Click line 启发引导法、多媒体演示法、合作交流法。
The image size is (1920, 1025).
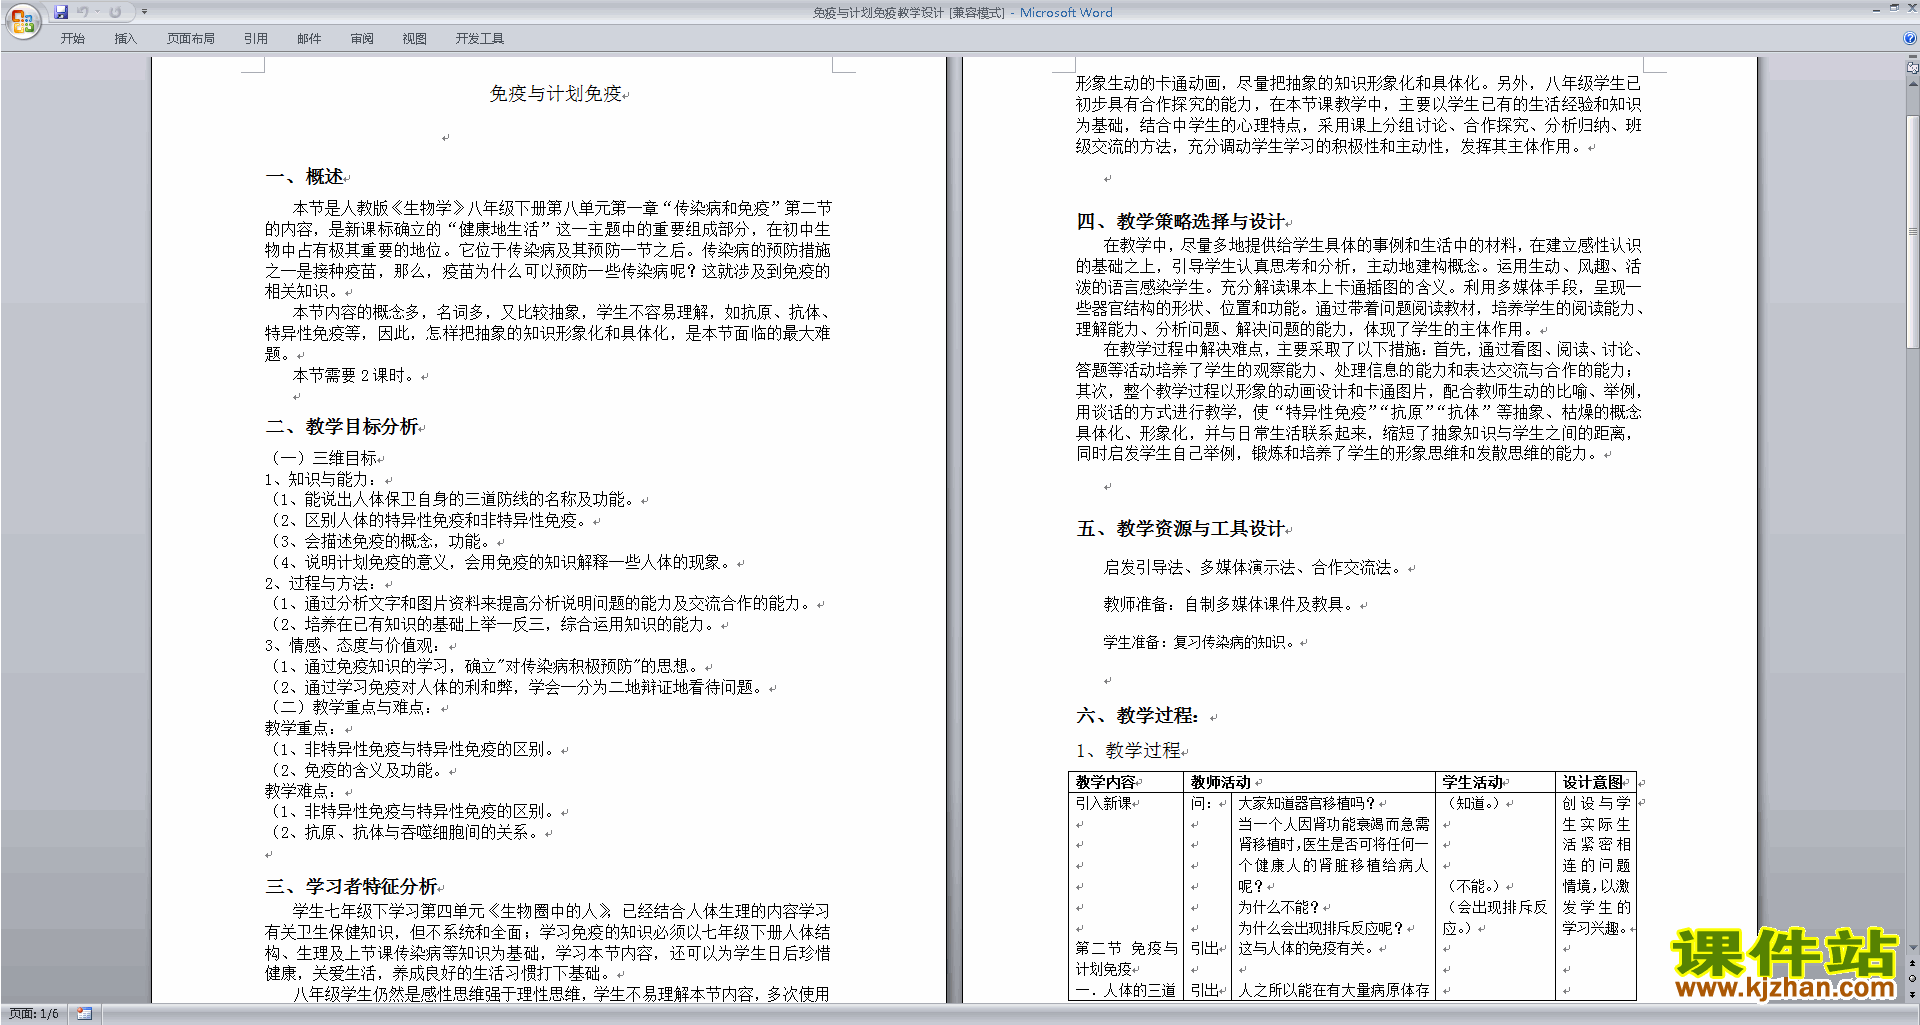[1254, 568]
